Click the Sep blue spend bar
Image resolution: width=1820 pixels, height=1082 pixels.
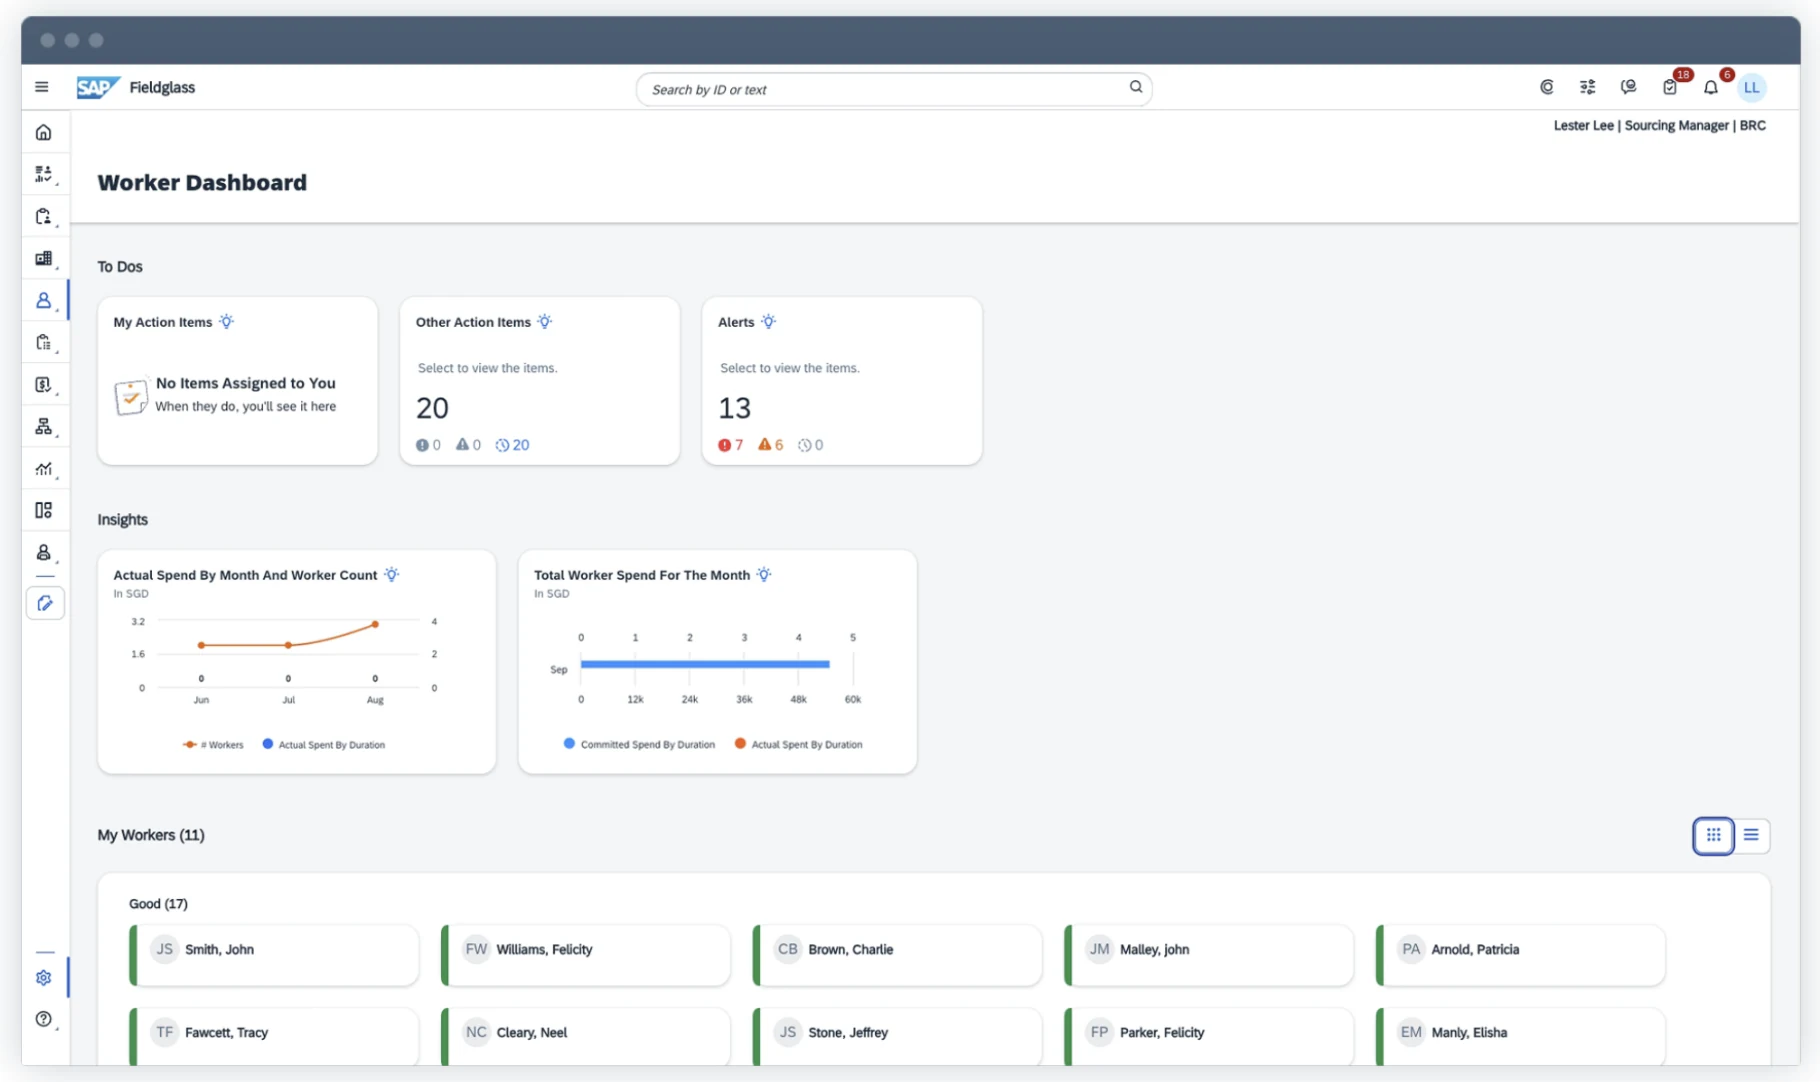[x=705, y=664]
